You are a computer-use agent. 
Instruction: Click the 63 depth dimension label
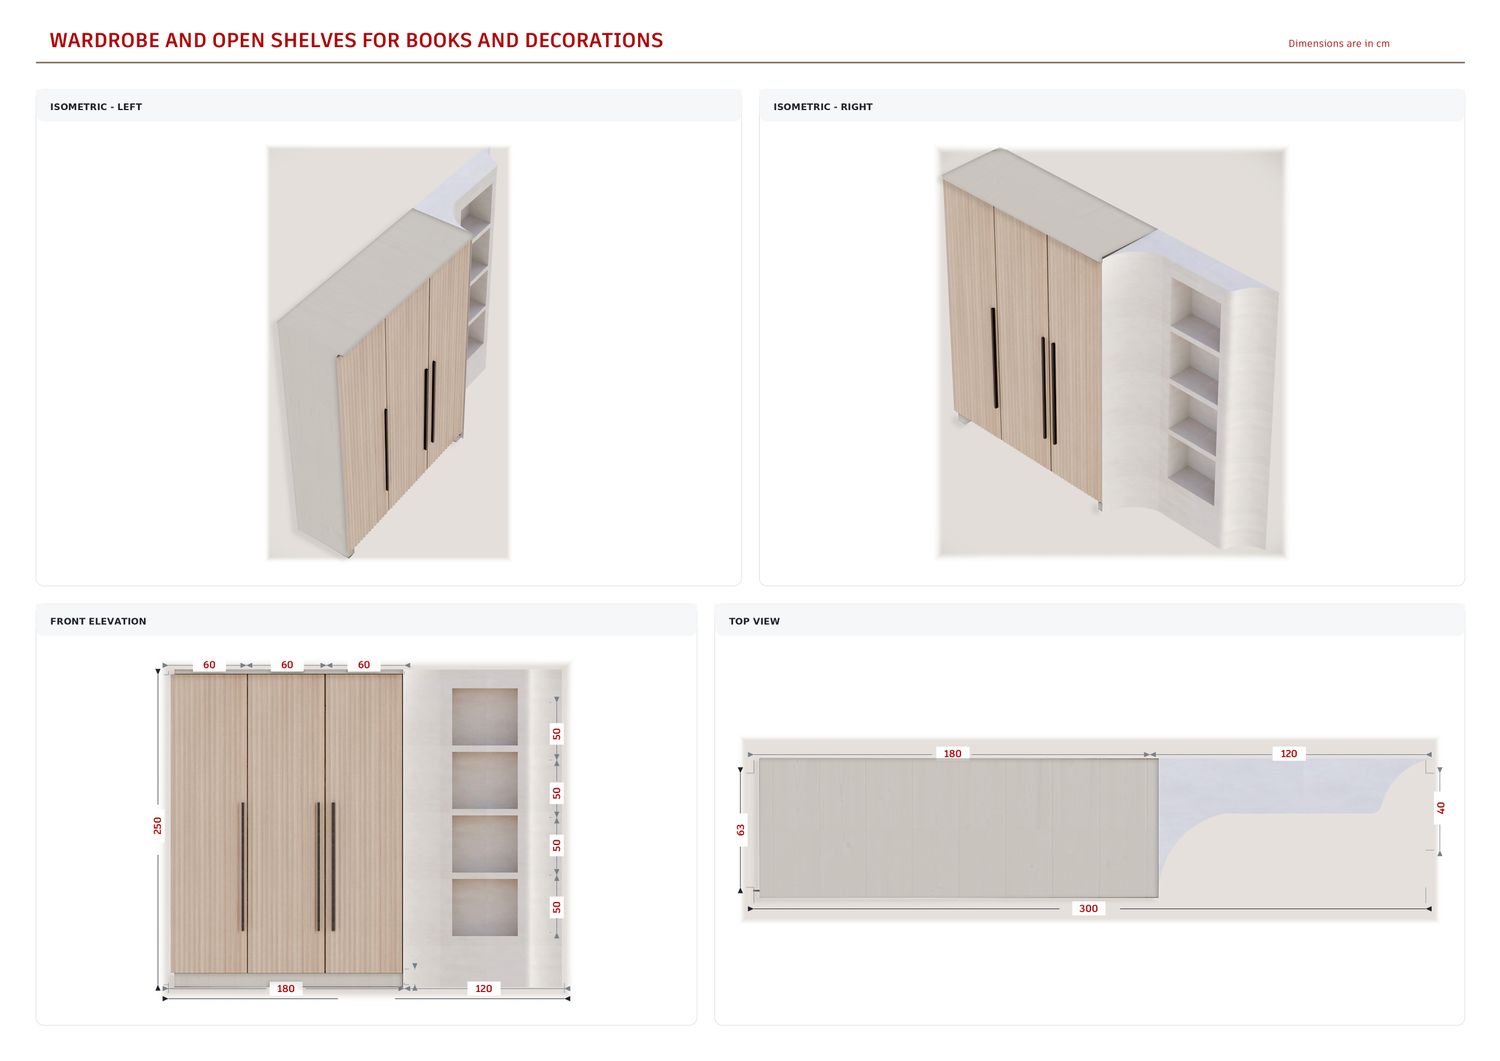[740, 830]
